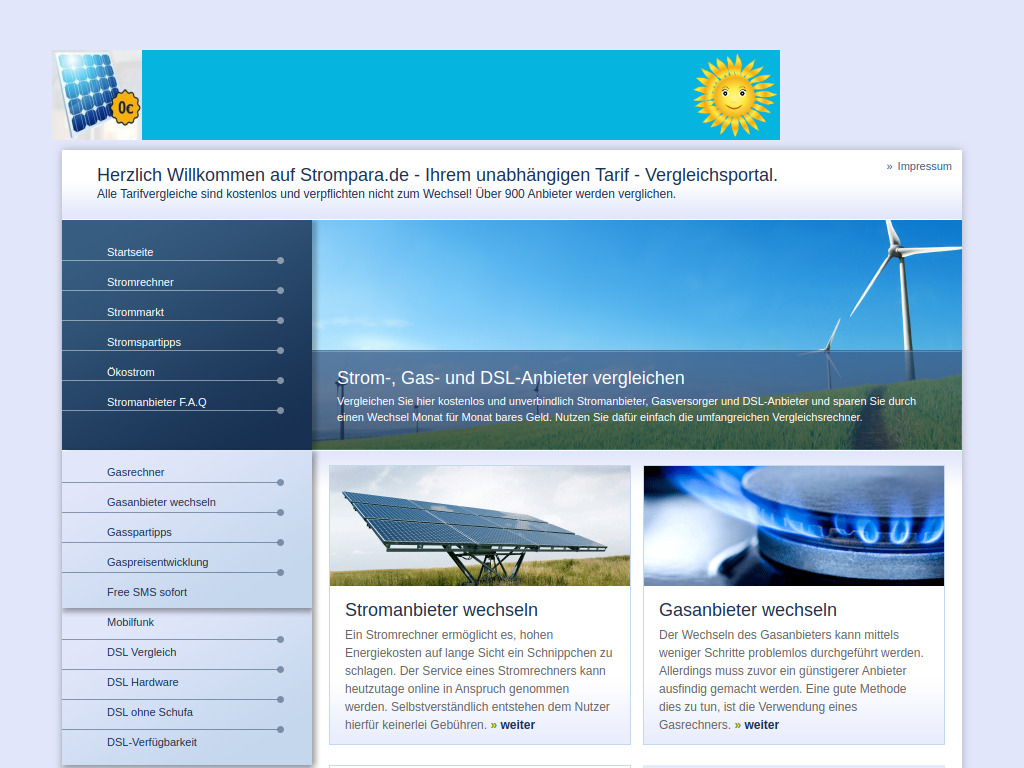The image size is (1024, 768).
Task: Click the solar panel thumbnail image
Action: (479, 524)
